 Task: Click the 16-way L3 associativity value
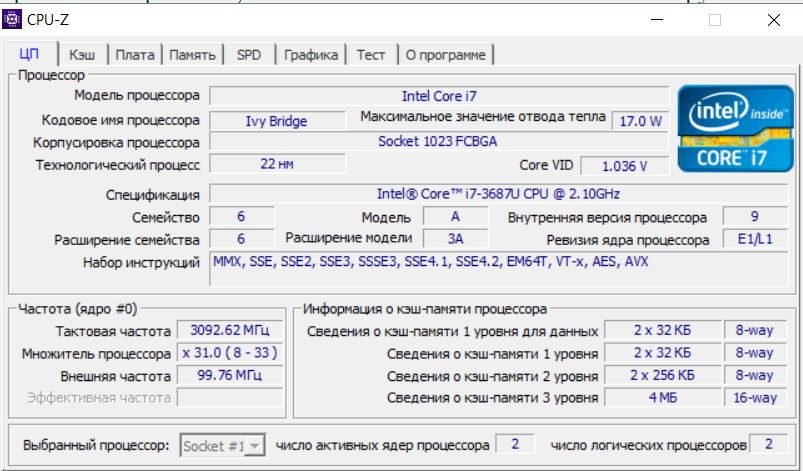click(x=755, y=397)
